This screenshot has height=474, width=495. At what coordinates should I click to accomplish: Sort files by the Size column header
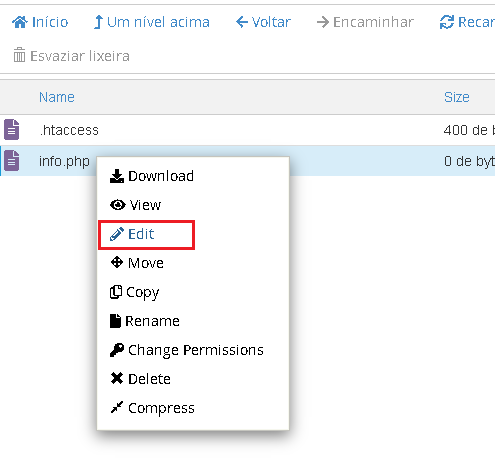click(457, 97)
